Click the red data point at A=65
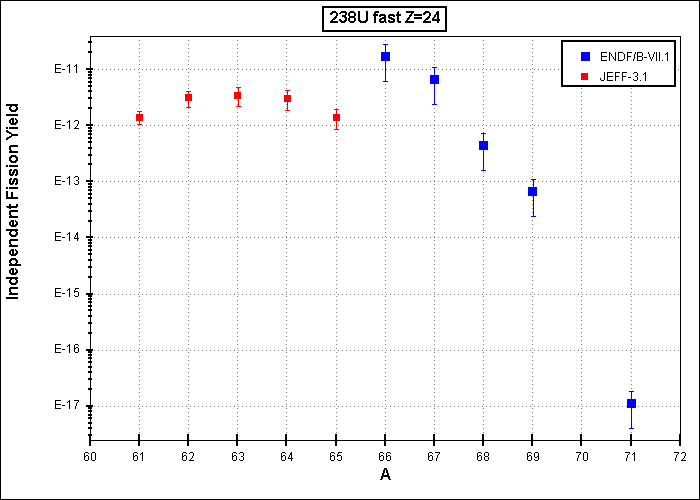700x500 pixels. pyautogui.click(x=336, y=117)
